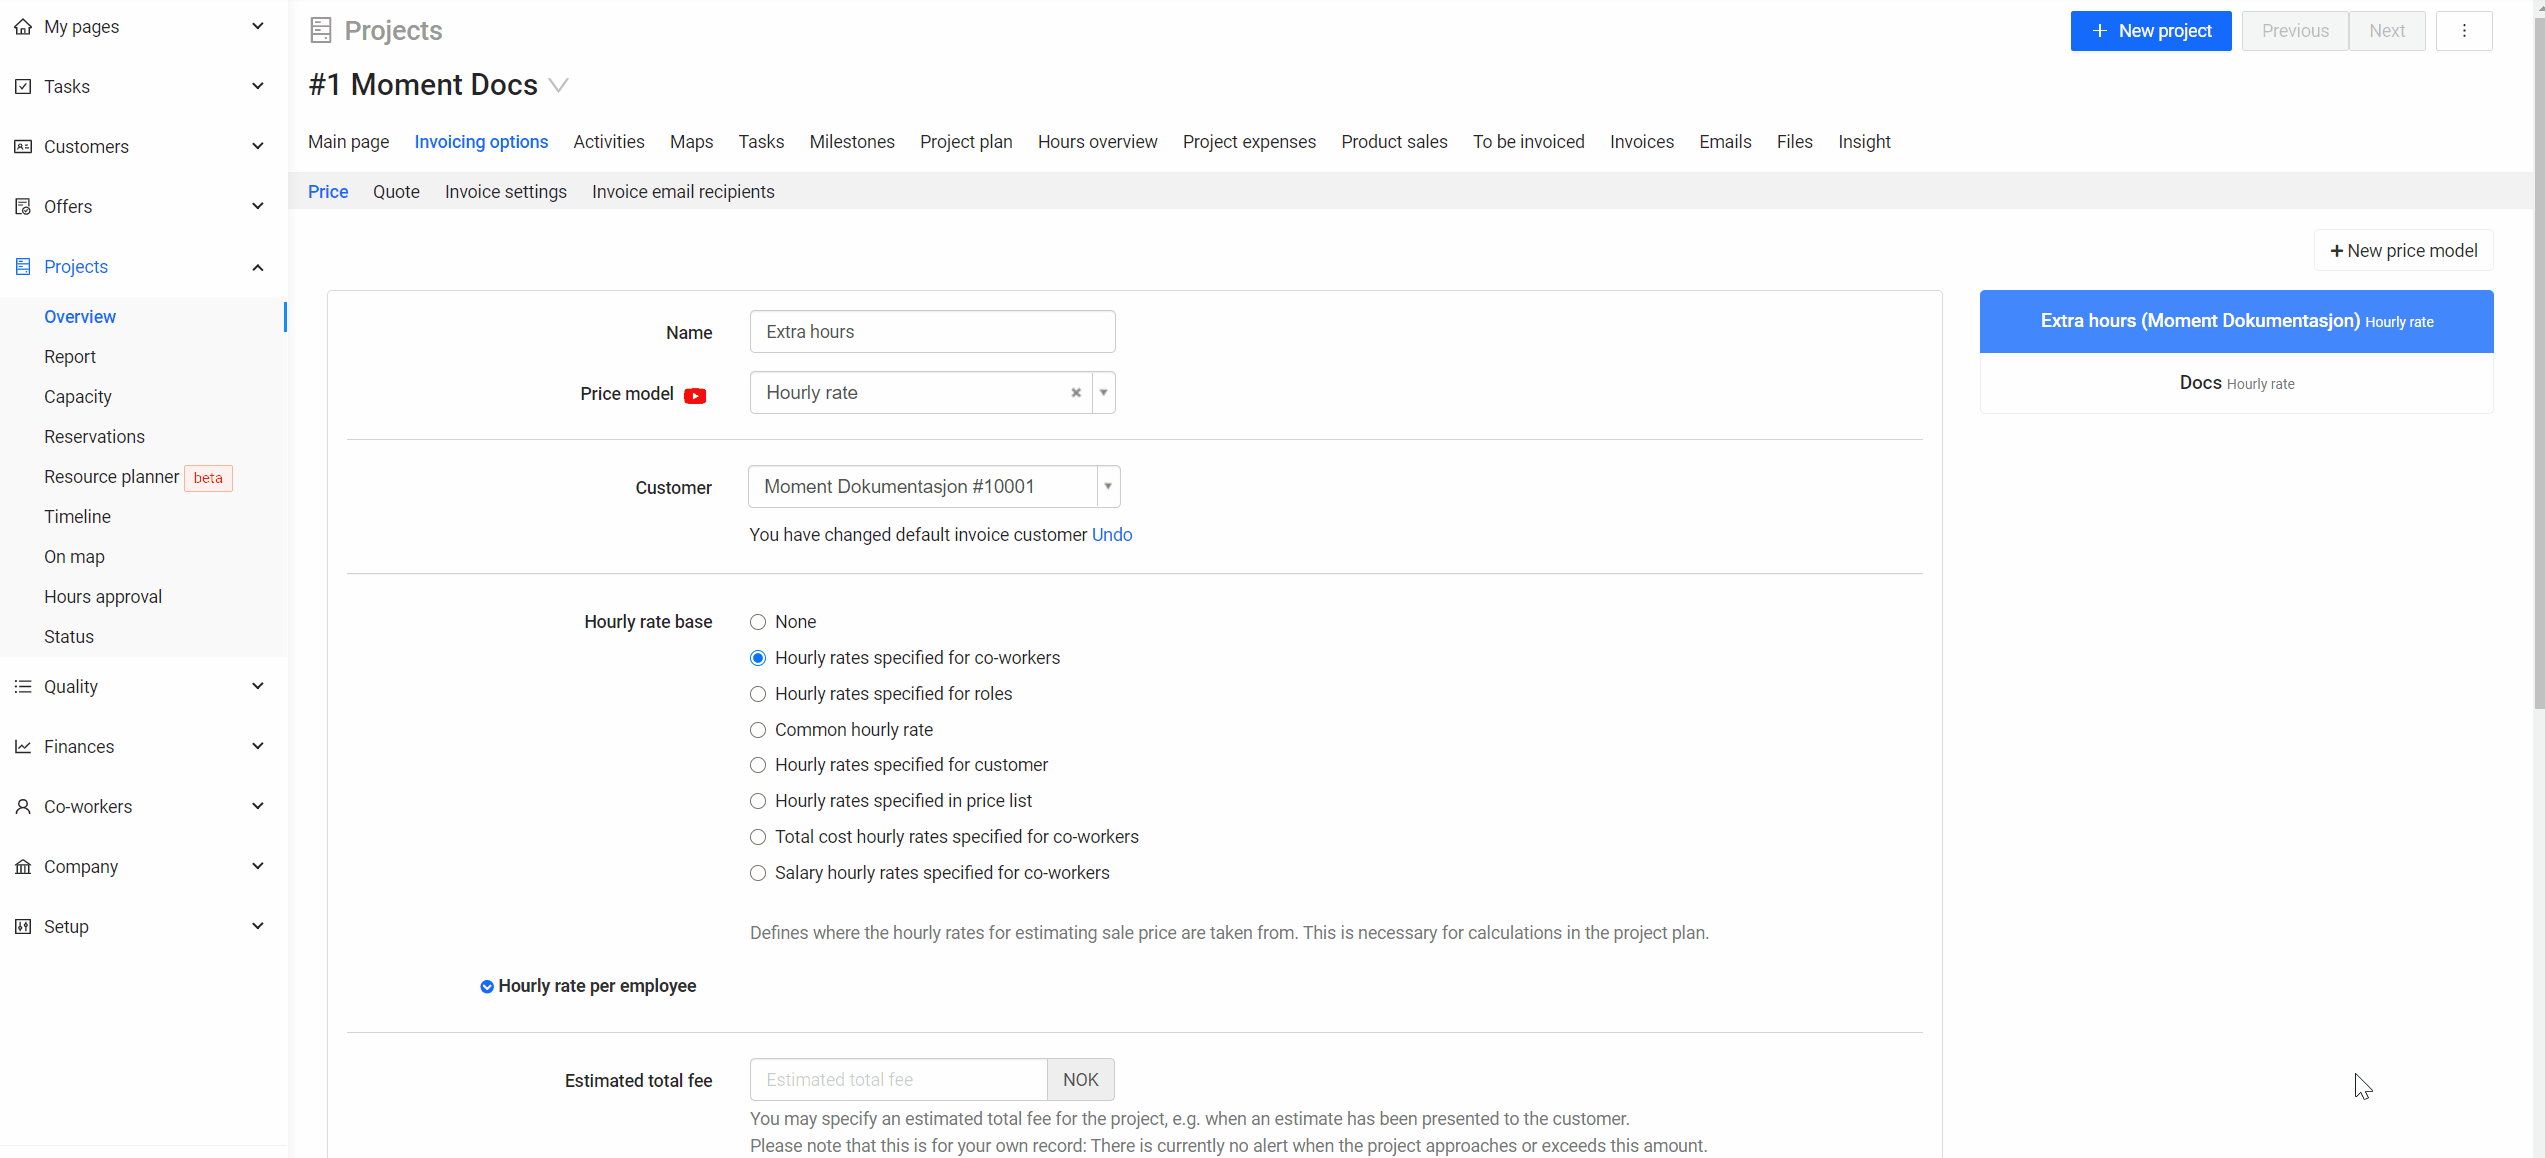The image size is (2545, 1158).
Task: Open the YouTube help video for Price model
Action: pos(695,396)
